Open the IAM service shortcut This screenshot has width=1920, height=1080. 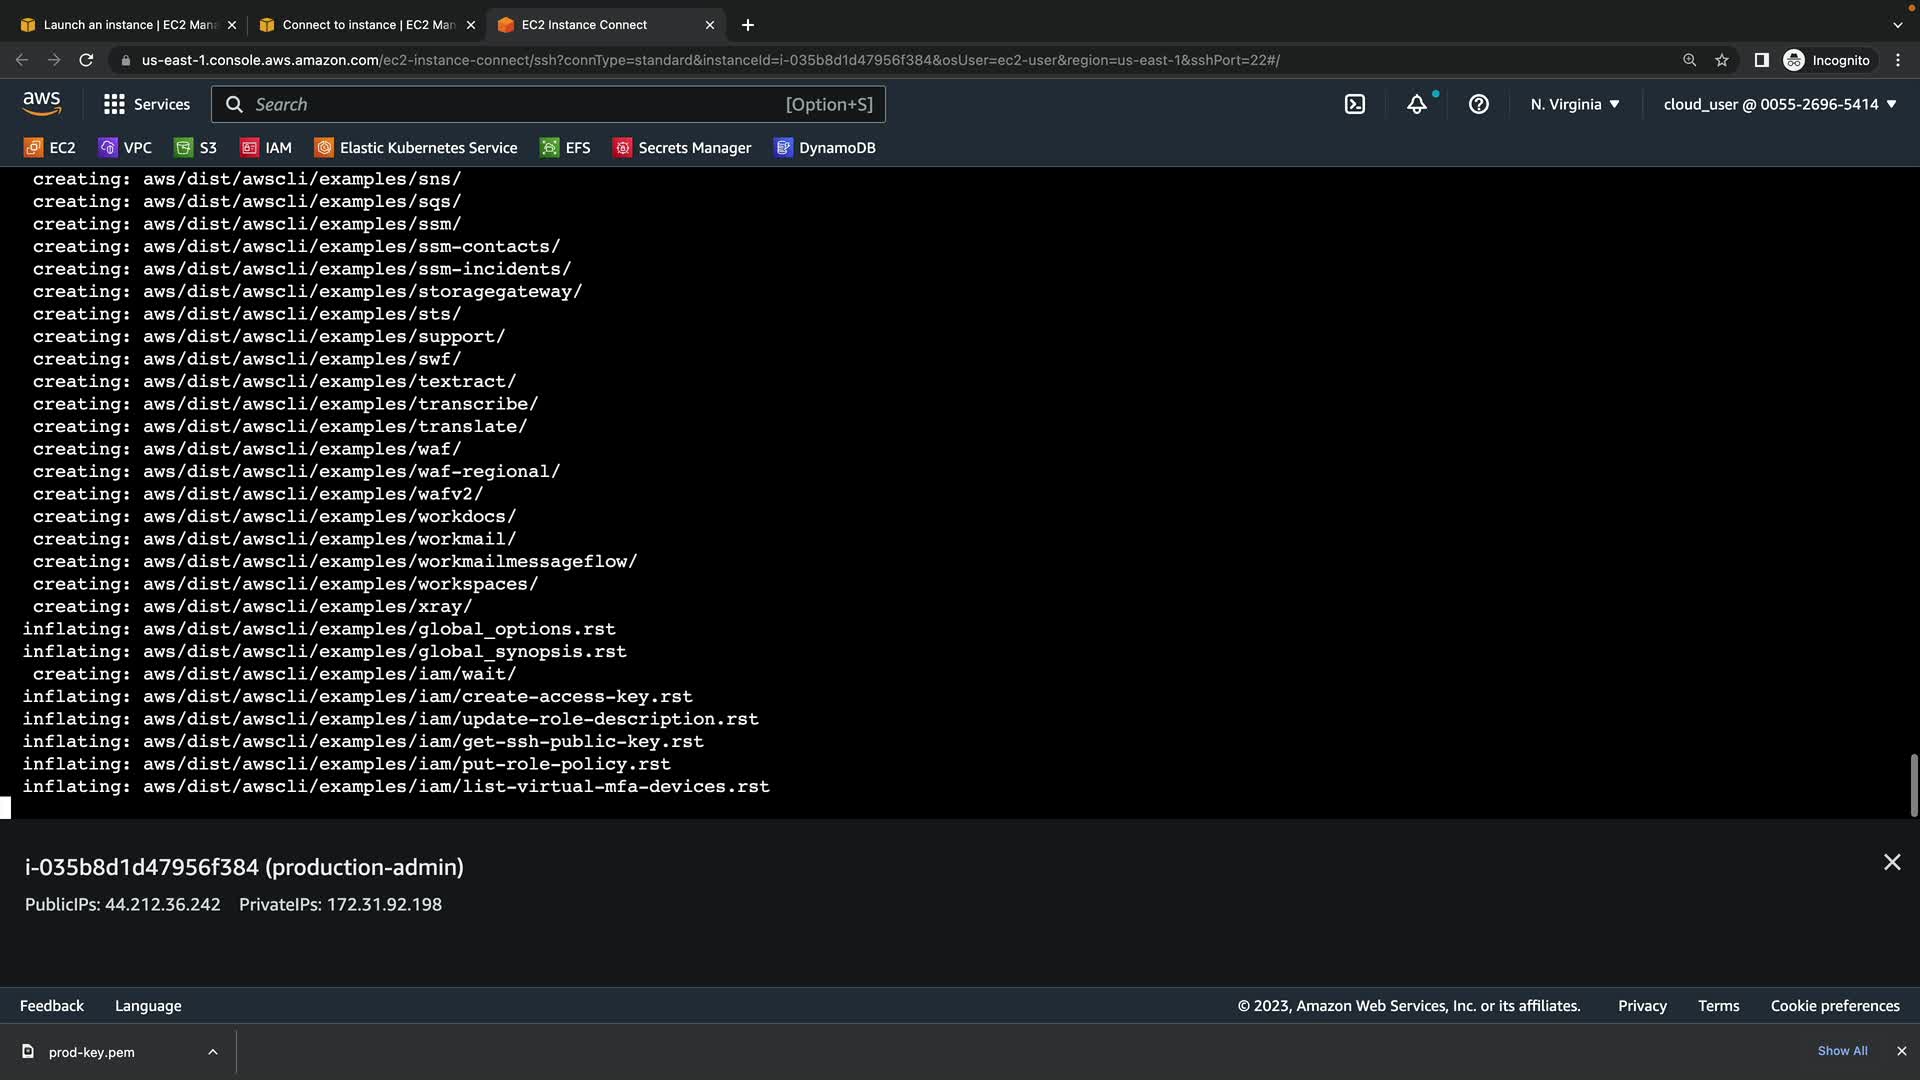[x=266, y=148]
